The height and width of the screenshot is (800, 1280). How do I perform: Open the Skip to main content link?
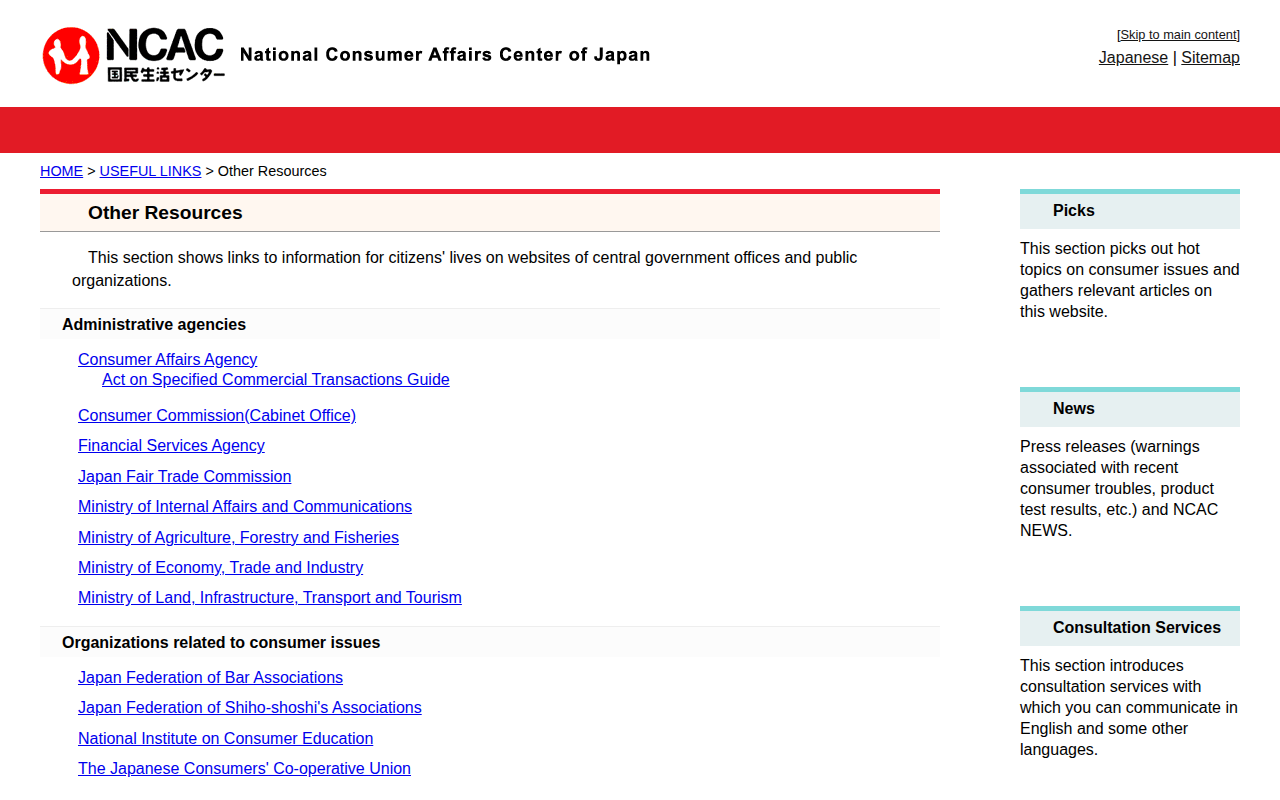(1179, 35)
